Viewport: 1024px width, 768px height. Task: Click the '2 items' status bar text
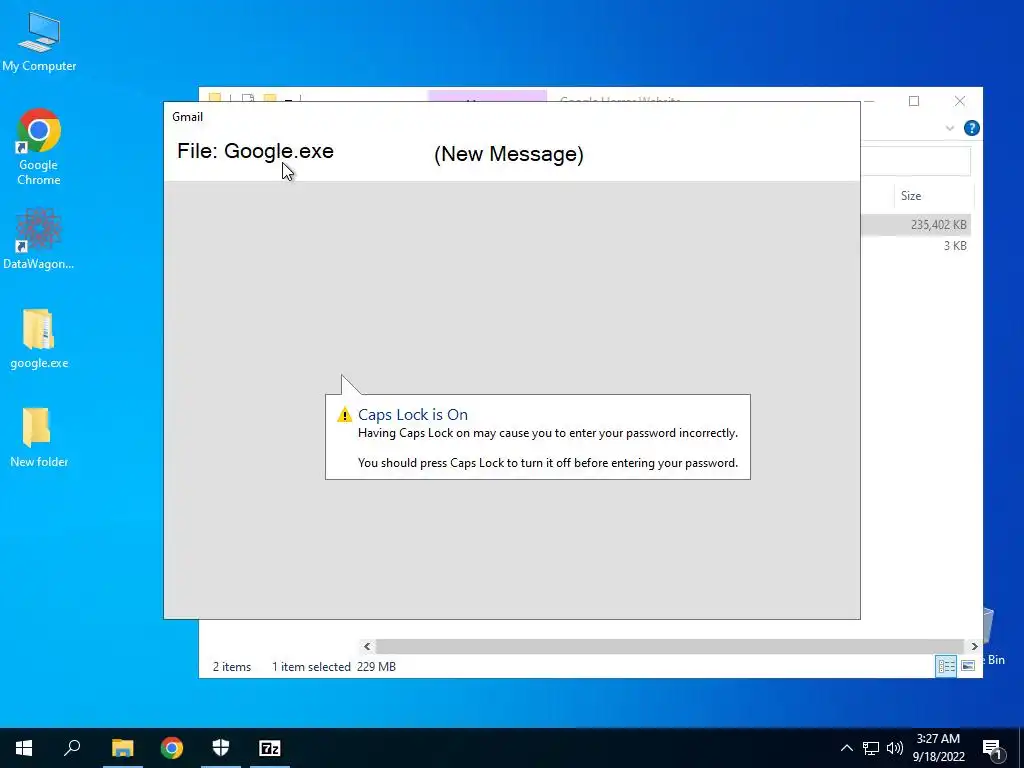[232, 667]
